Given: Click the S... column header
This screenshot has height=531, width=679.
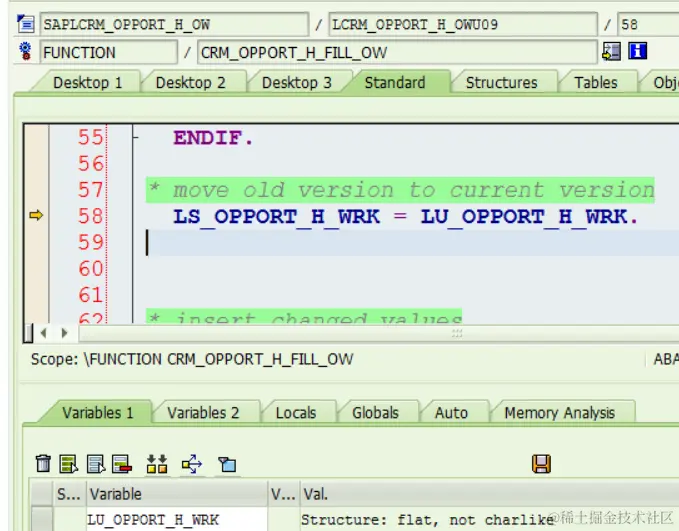Looking at the screenshot, I should tap(69, 494).
